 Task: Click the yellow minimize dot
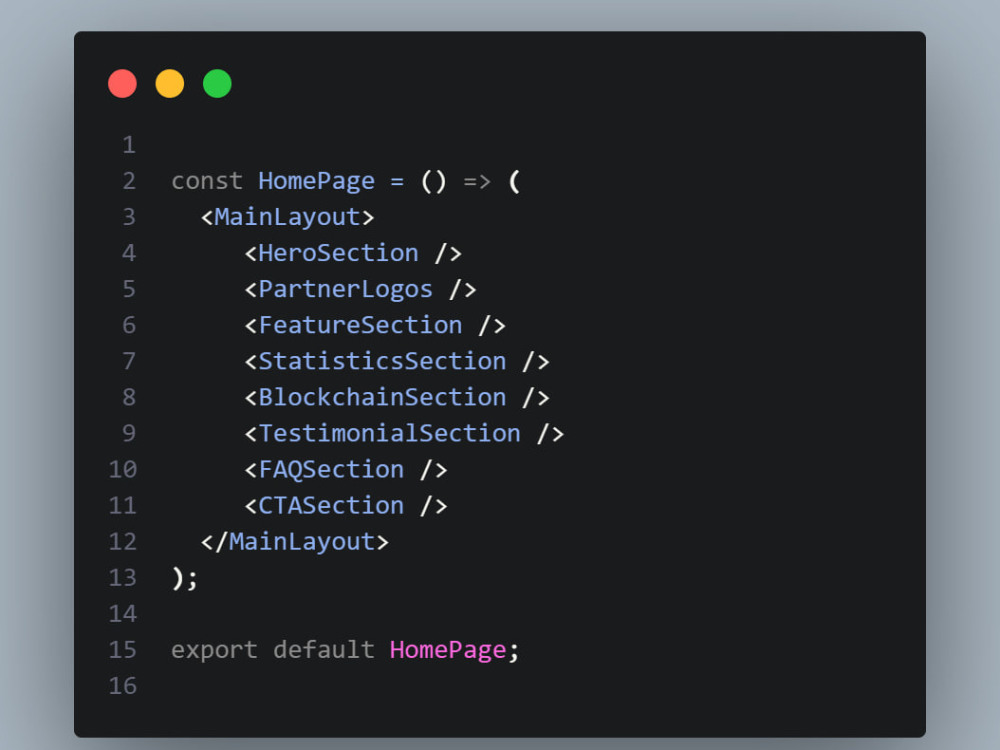[170, 84]
